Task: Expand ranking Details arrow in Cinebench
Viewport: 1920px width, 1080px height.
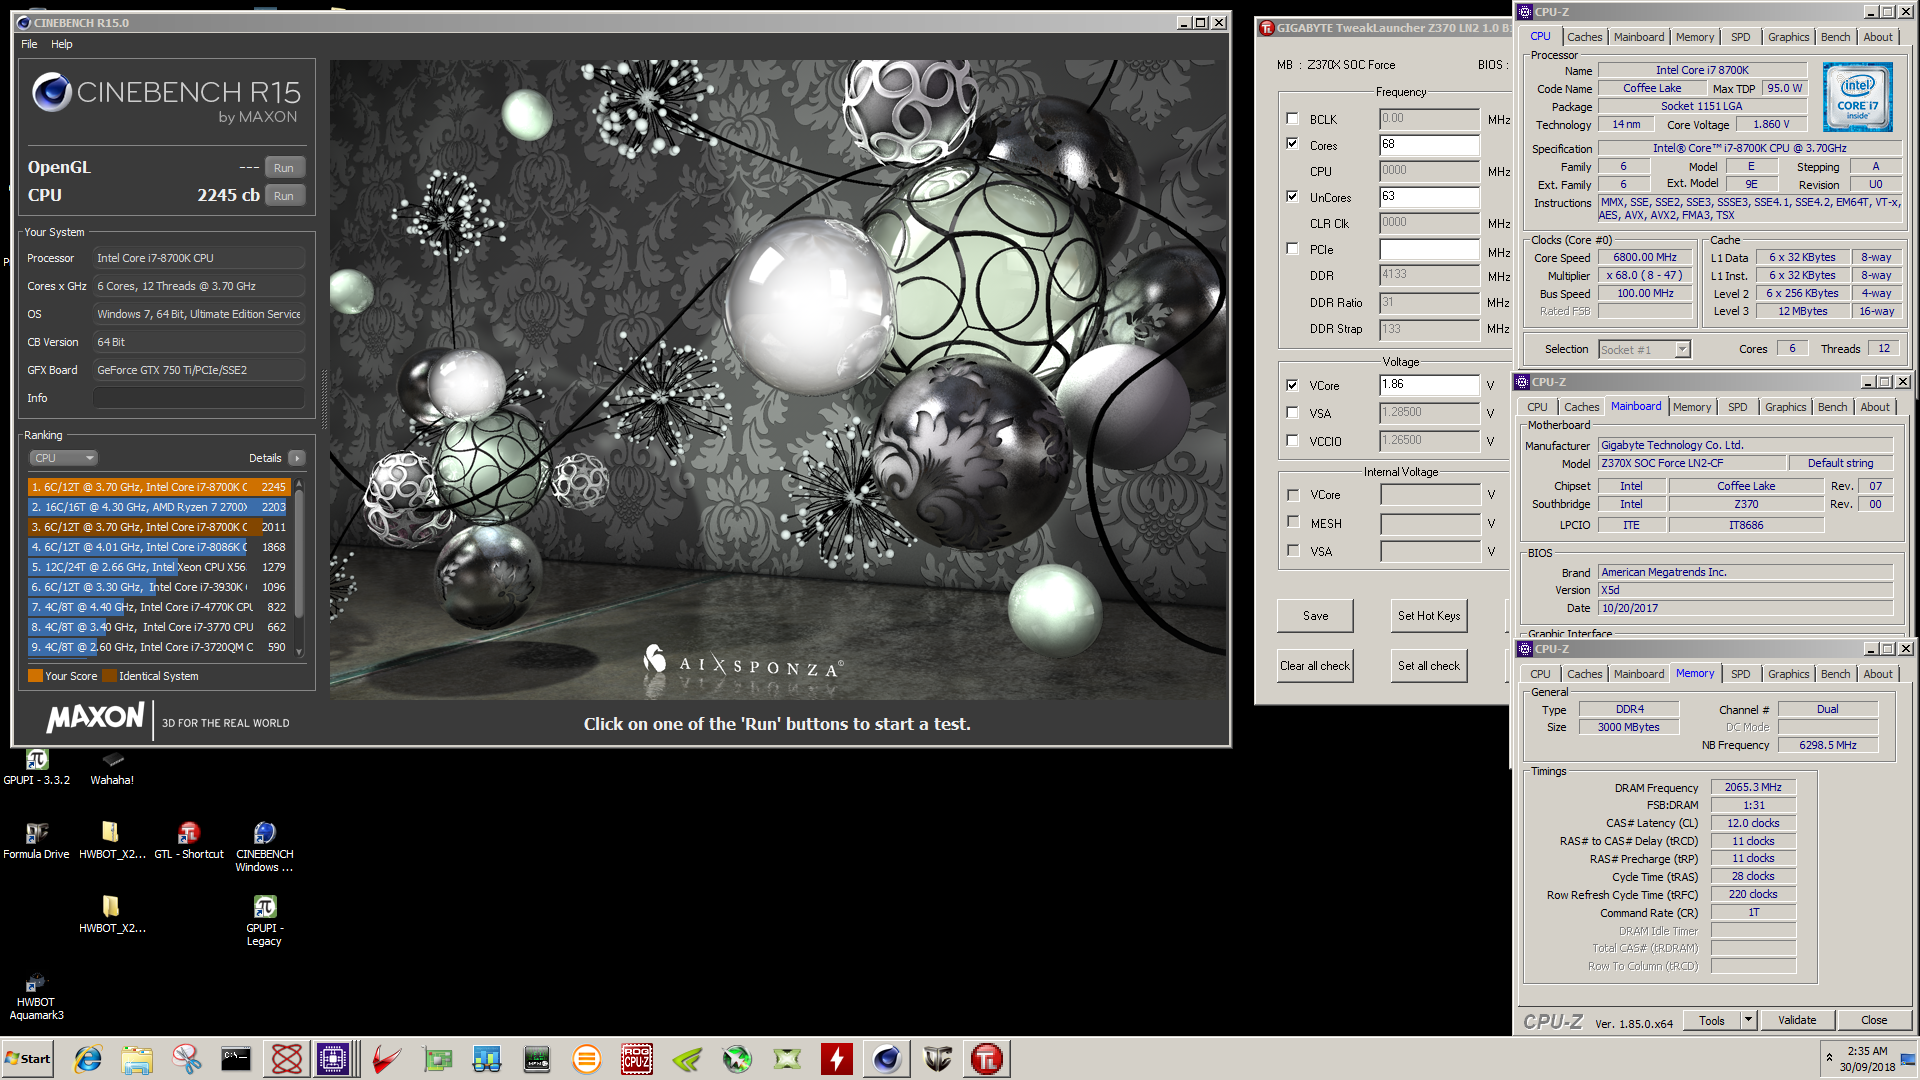Action: coord(296,458)
